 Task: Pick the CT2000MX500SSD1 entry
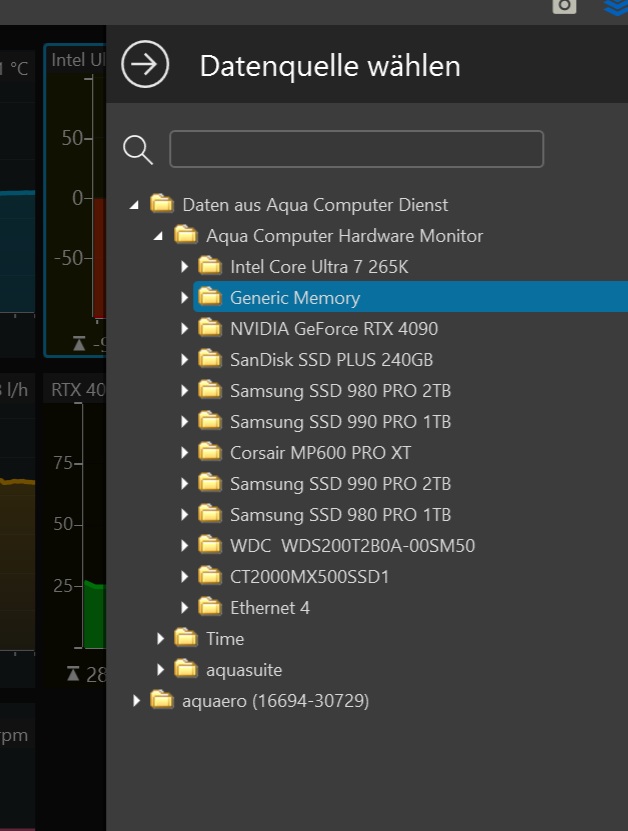(x=309, y=576)
